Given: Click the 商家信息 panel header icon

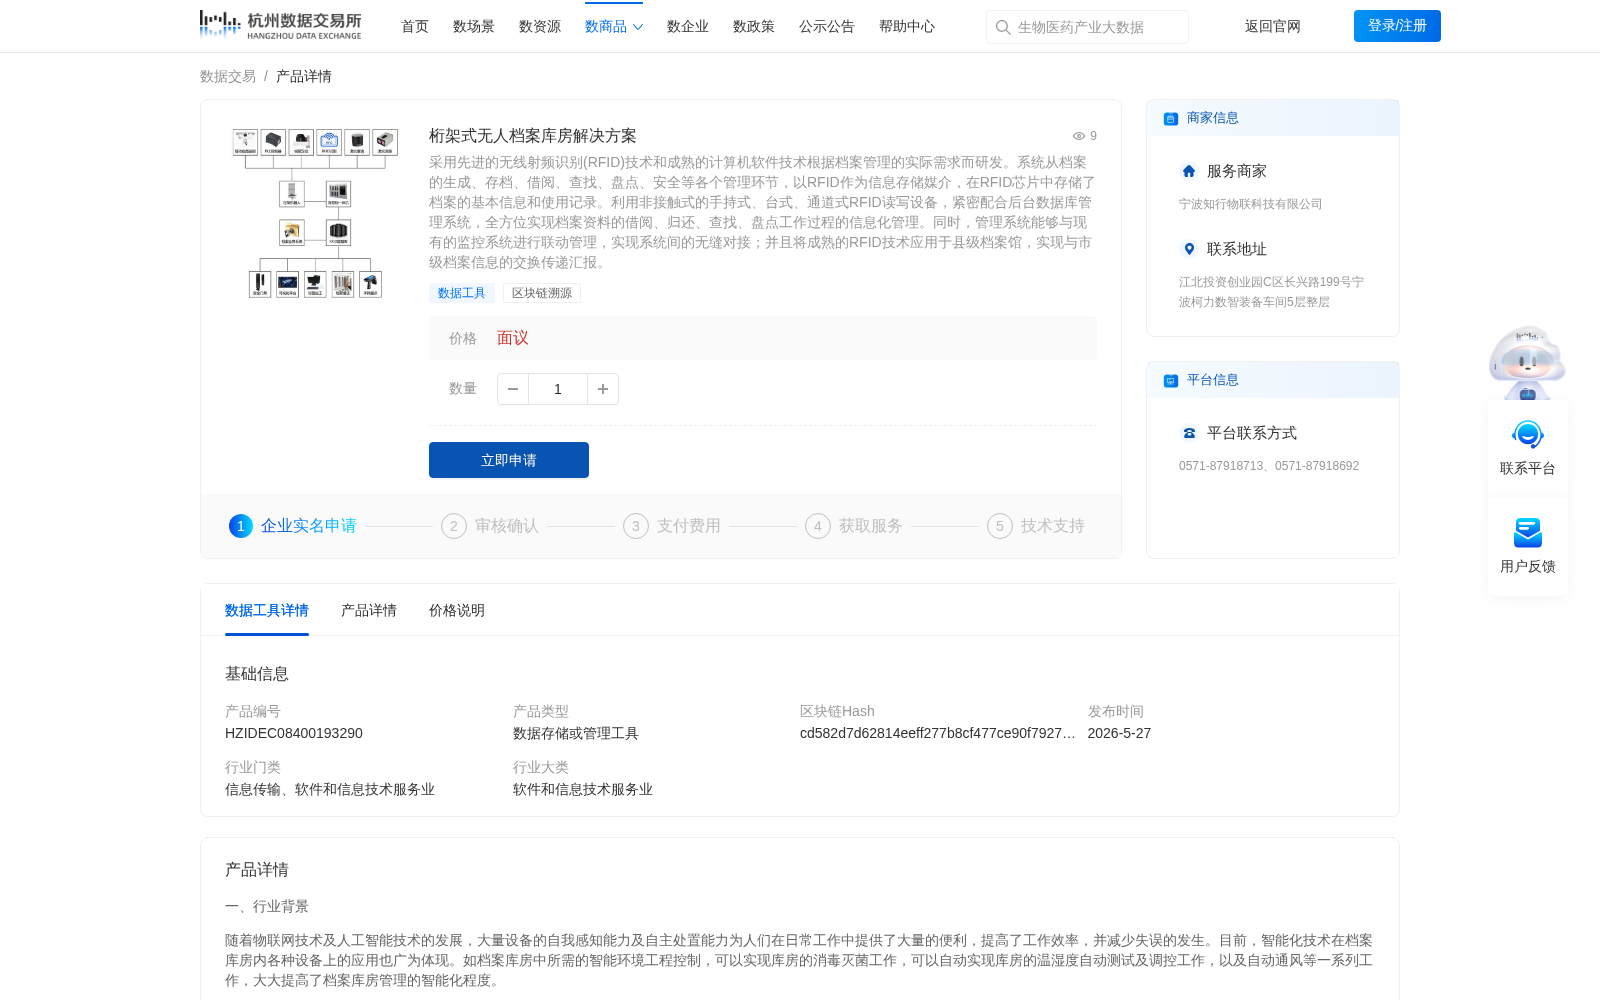Looking at the screenshot, I should 1171,119.
